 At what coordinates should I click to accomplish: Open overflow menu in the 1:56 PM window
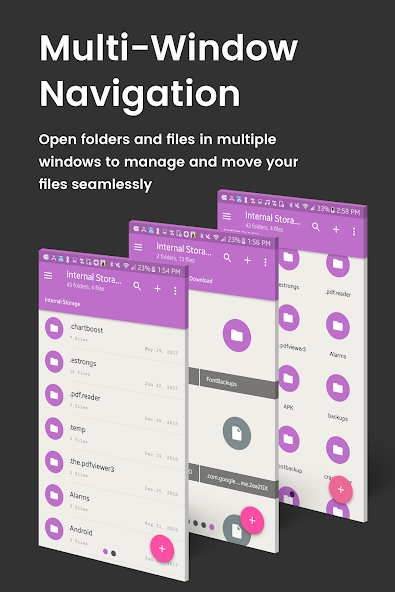pos(265,262)
